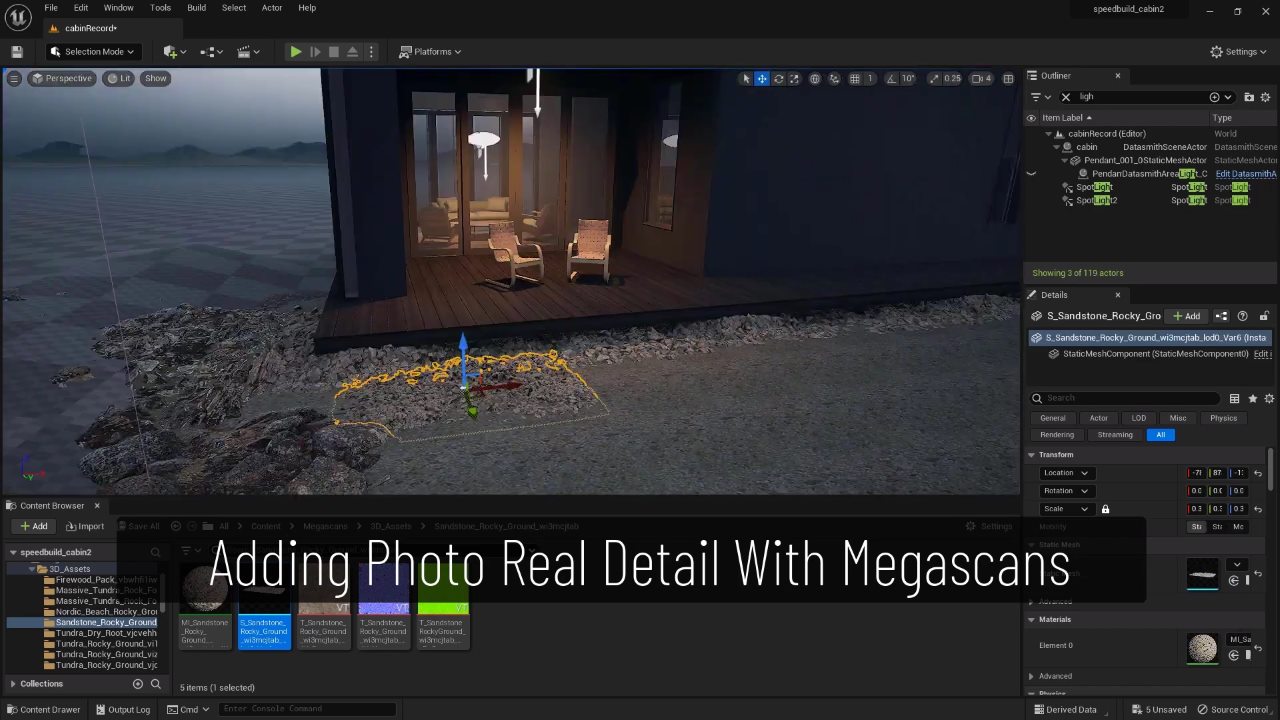Open the quick add content cube menu
1280x720 pixels.
175,52
